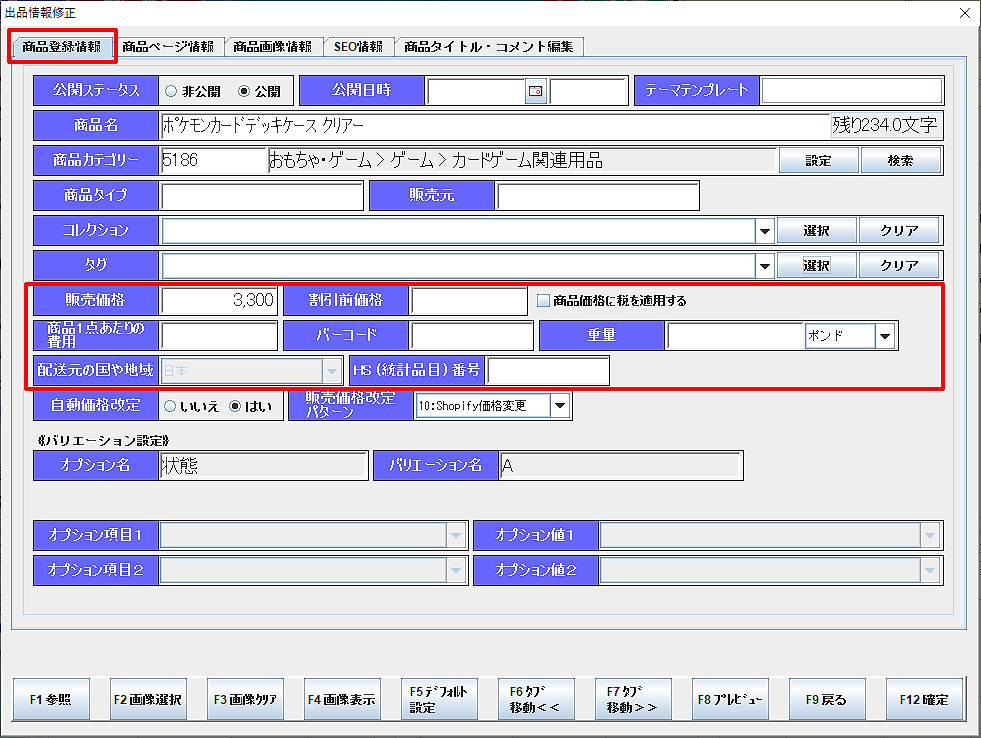Choose いいえ for 自動価格改定
The height and width of the screenshot is (738, 981).
point(172,406)
